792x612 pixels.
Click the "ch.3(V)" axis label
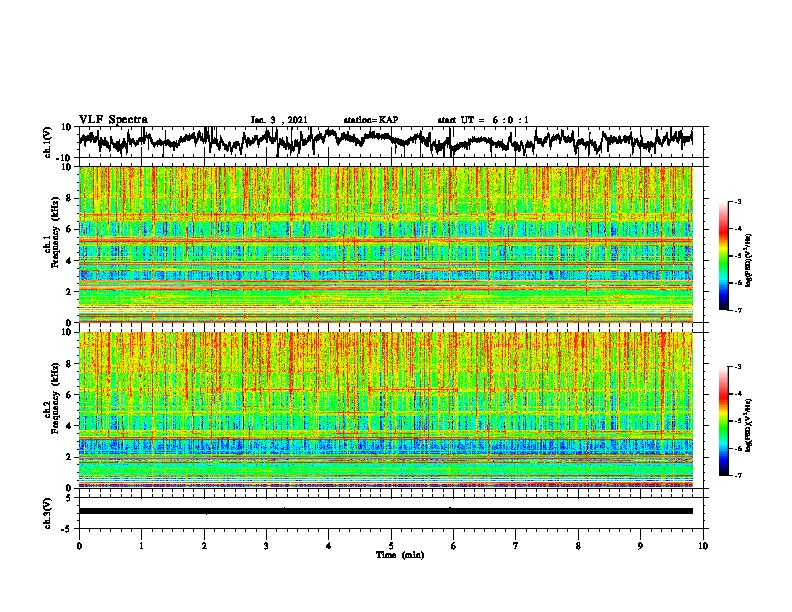click(x=48, y=513)
